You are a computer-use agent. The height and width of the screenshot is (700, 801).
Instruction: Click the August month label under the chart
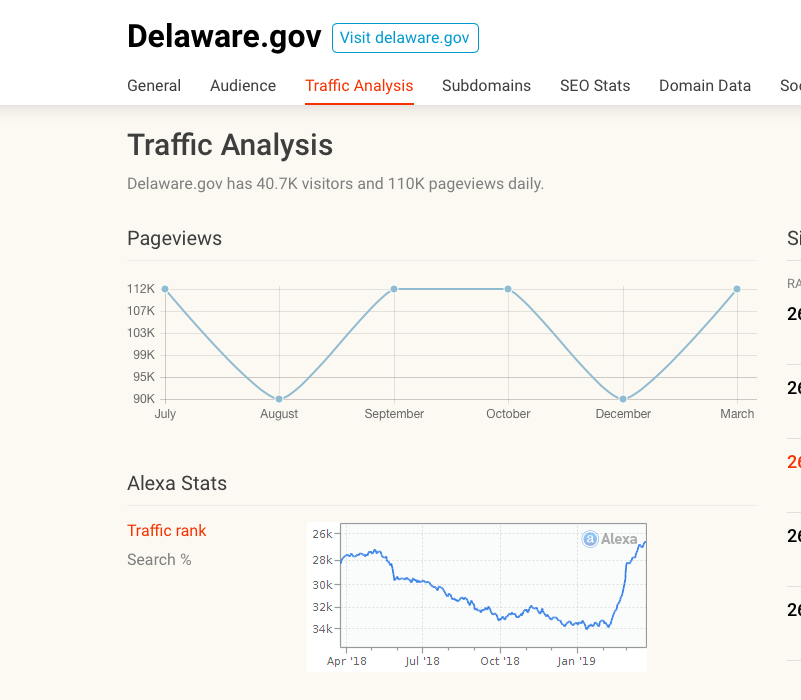(x=279, y=414)
